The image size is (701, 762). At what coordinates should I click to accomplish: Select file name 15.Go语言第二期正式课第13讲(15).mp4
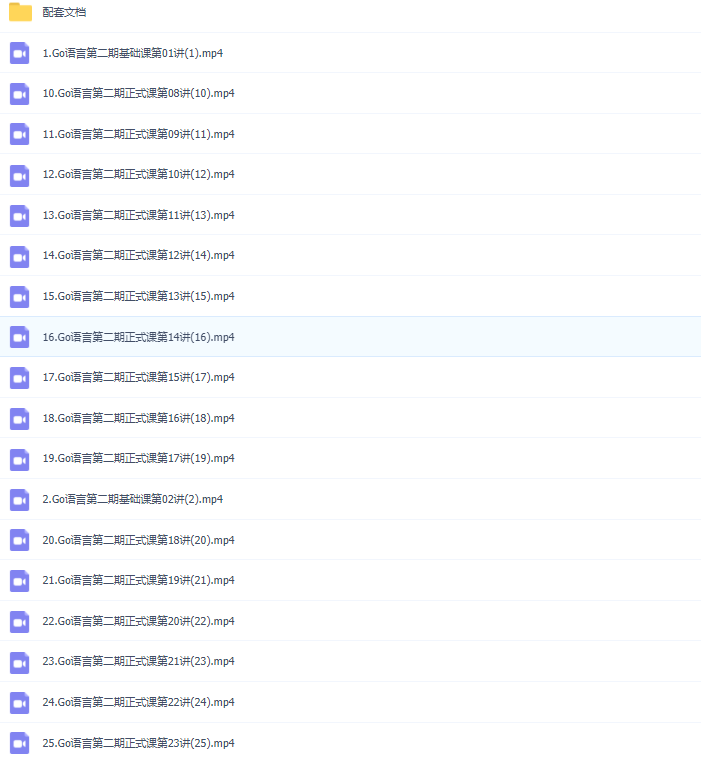point(139,296)
